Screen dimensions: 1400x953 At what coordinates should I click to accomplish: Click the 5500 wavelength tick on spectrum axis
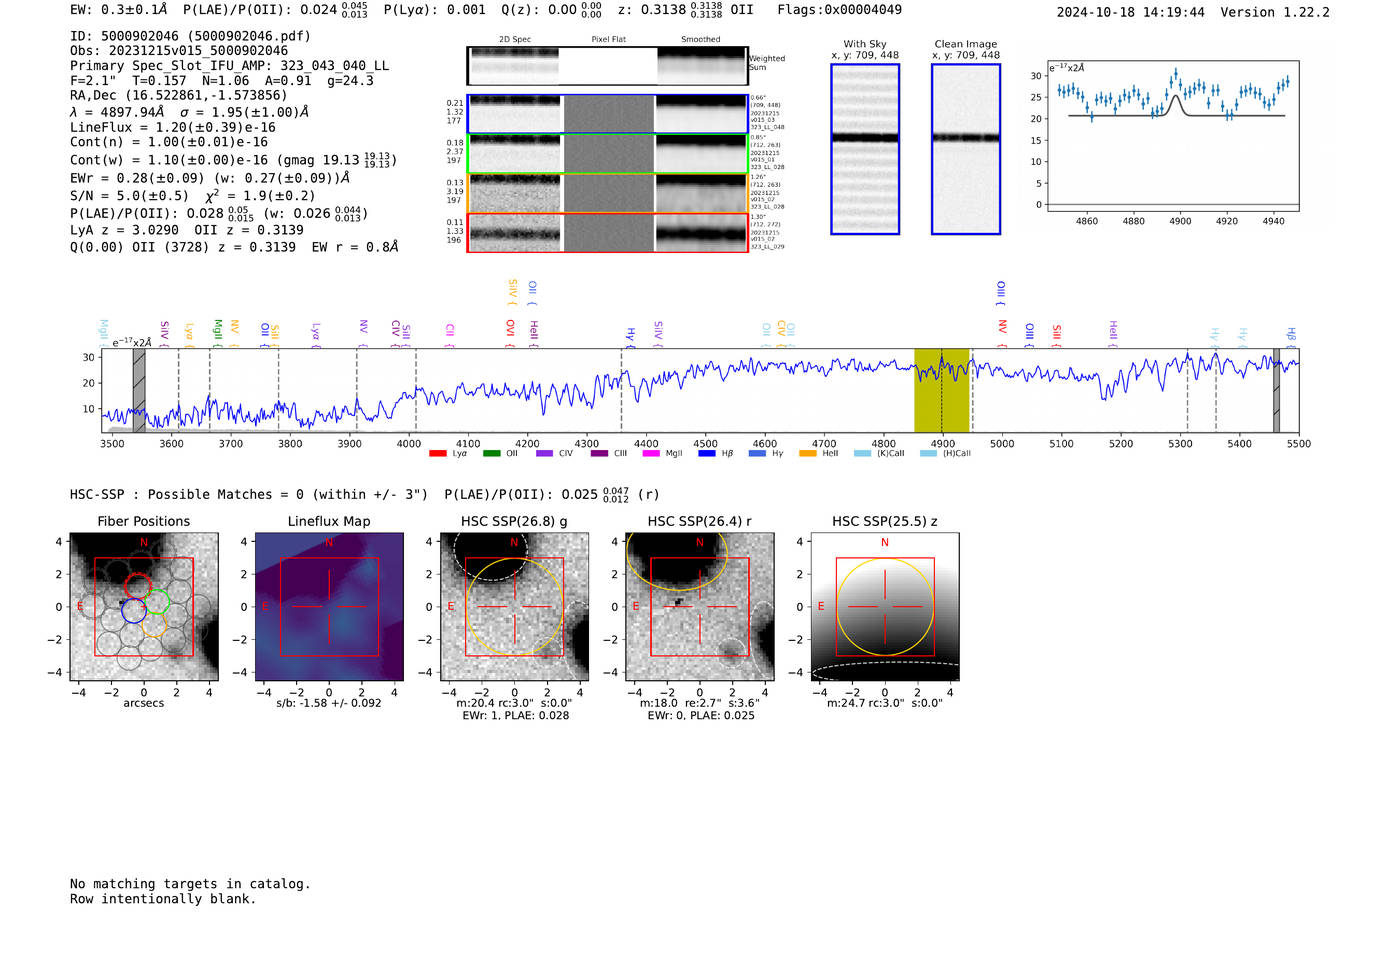(x=1299, y=444)
